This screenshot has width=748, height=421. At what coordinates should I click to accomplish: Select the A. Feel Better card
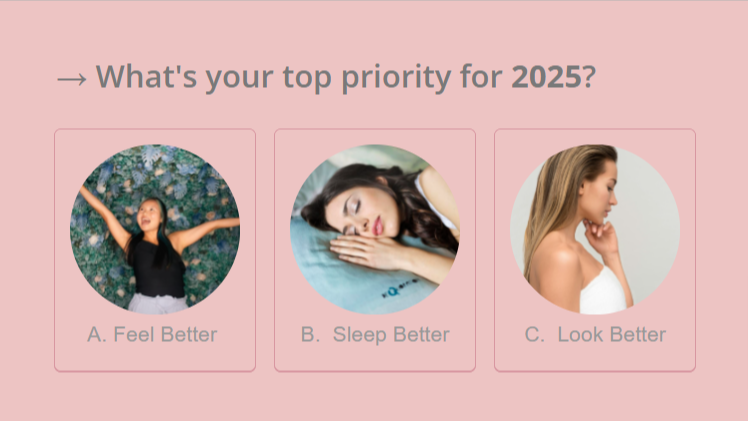pos(155,250)
